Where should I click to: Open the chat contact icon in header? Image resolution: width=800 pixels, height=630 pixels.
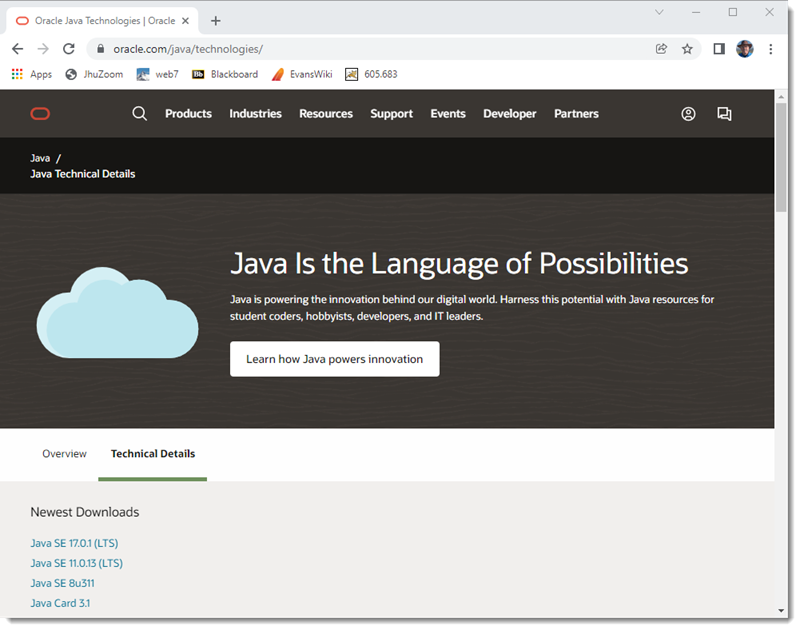pyautogui.click(x=724, y=114)
